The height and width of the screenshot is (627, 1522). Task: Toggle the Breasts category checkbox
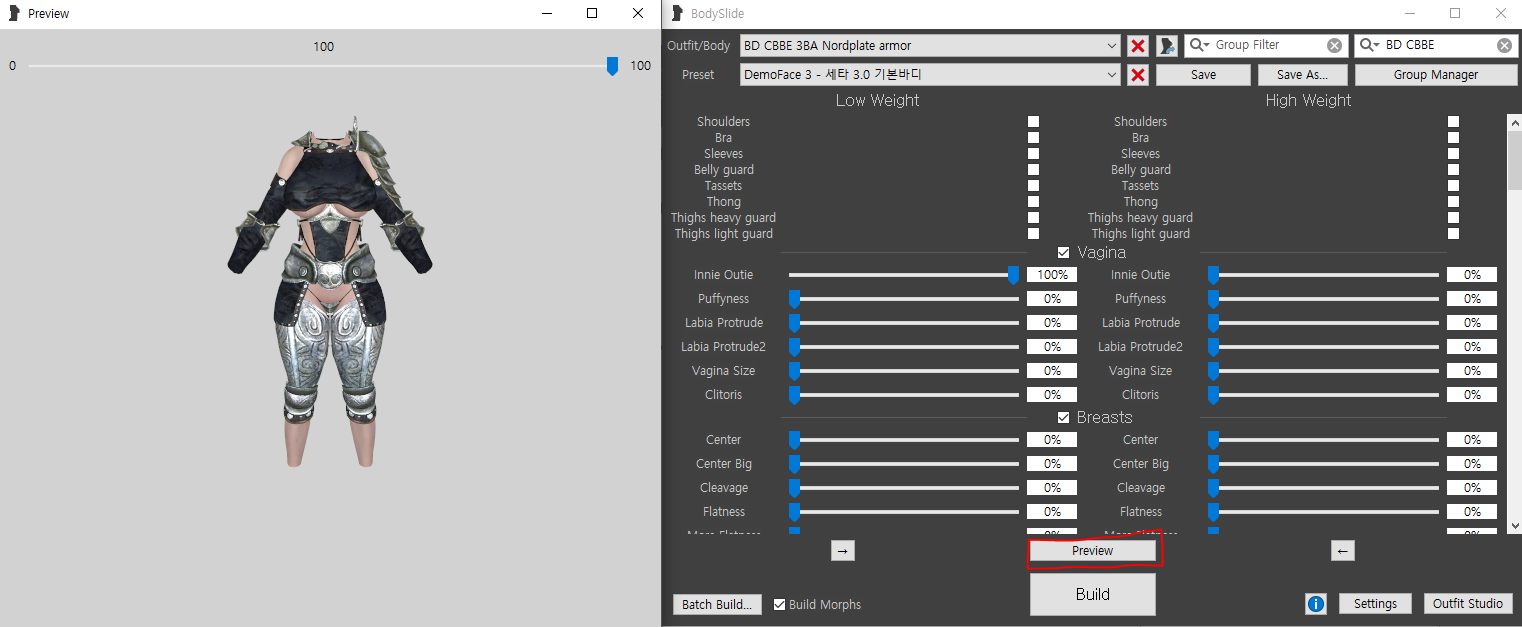1063,418
